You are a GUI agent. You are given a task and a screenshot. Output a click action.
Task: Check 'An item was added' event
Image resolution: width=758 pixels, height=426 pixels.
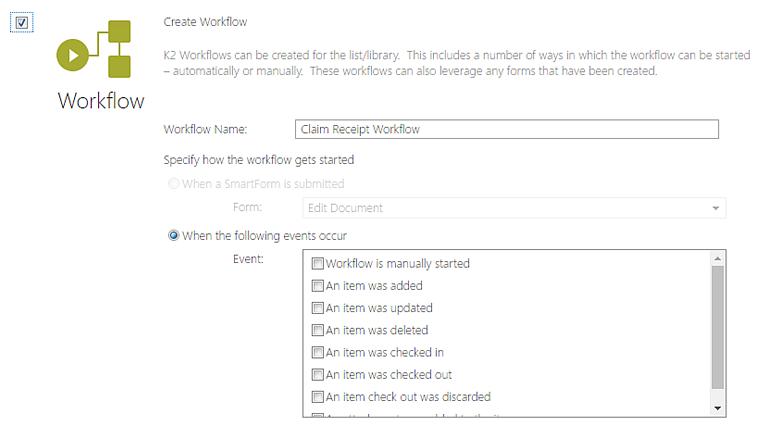tap(318, 286)
